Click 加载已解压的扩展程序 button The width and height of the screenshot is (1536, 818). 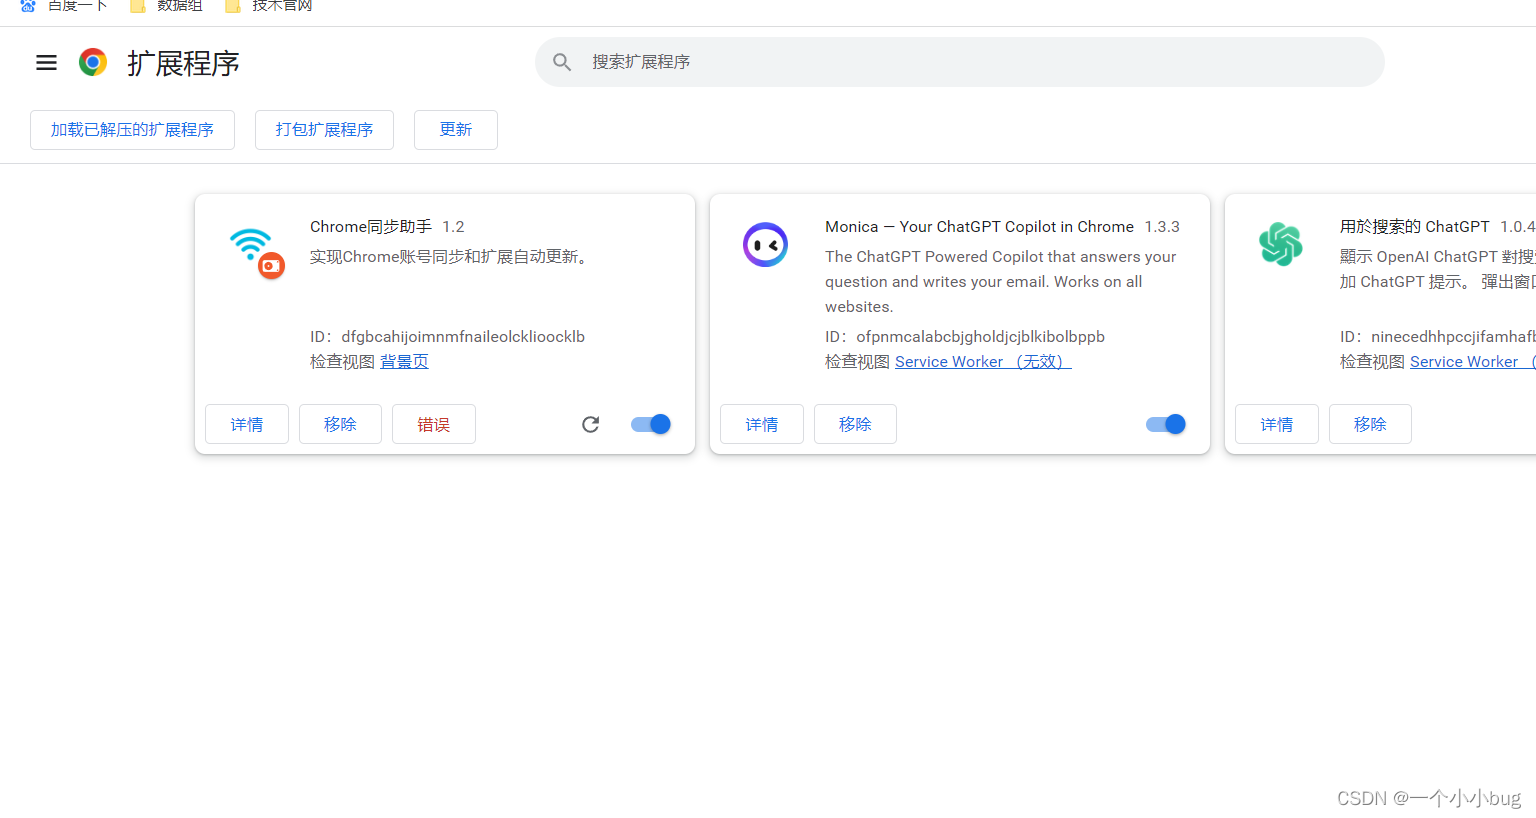pyautogui.click(x=132, y=130)
